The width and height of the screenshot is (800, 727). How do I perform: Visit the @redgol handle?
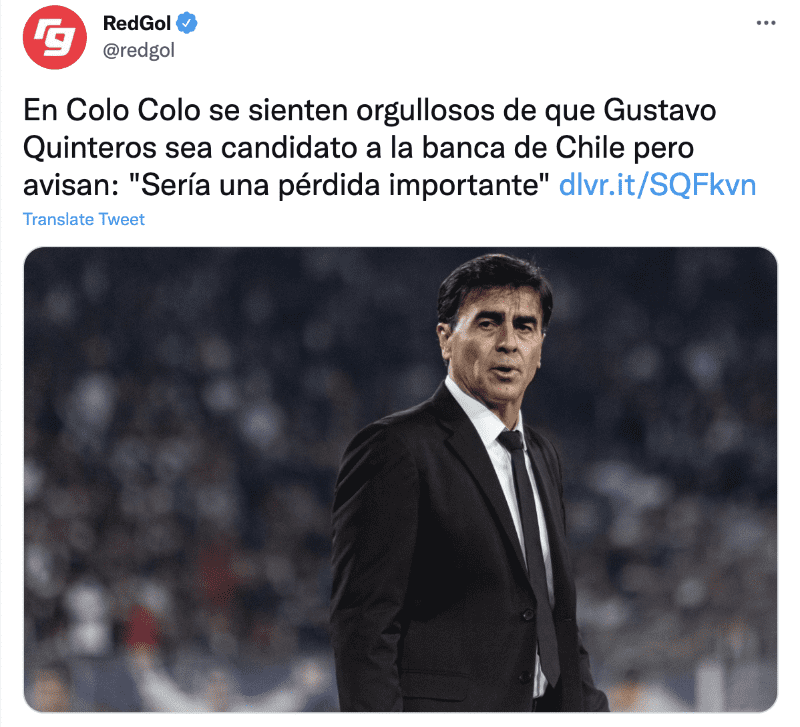[139, 51]
